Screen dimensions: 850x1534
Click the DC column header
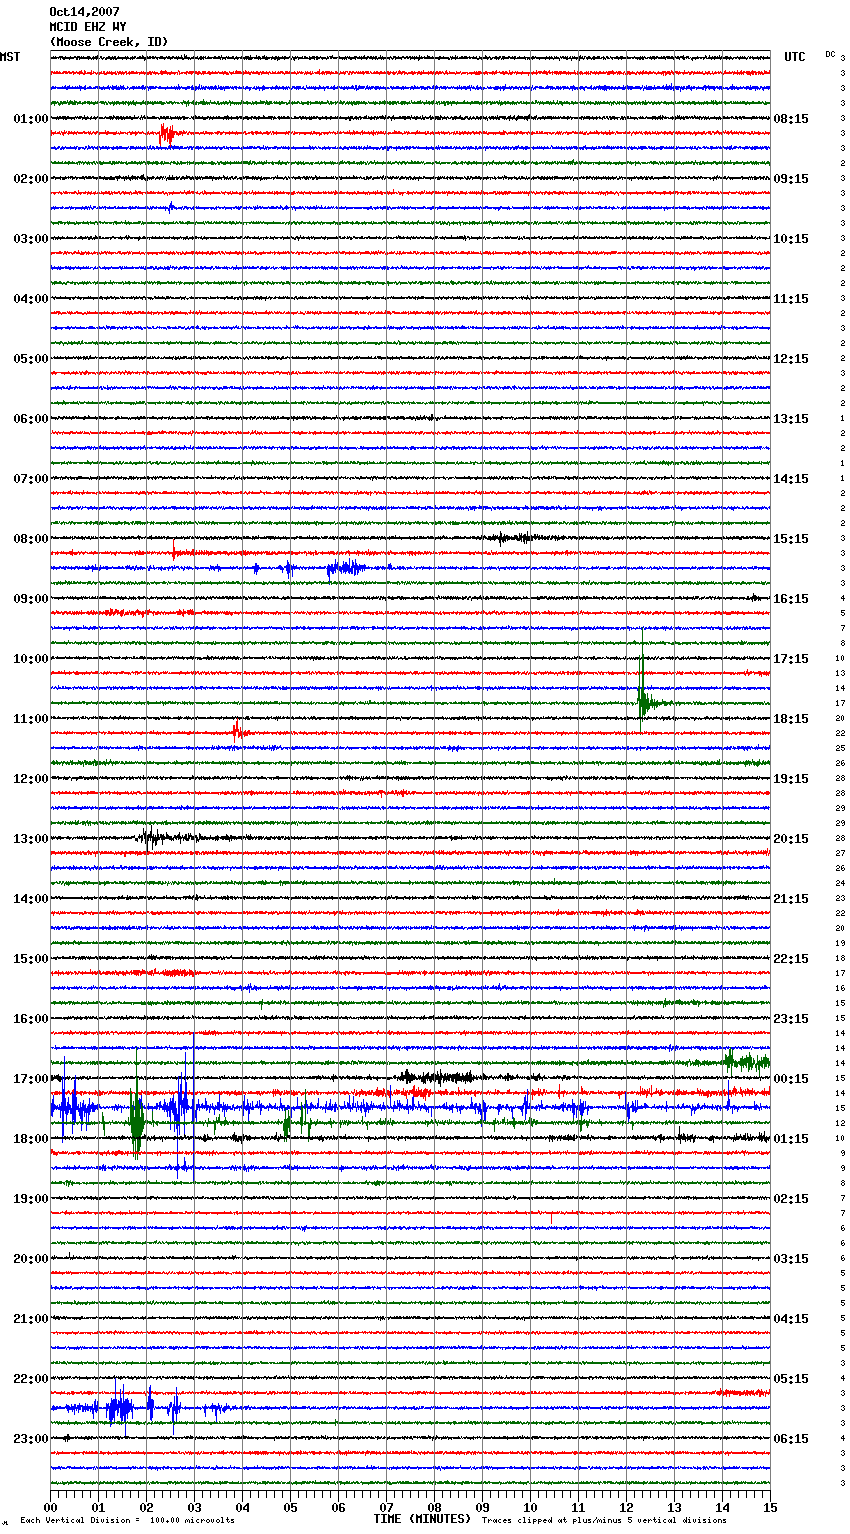coord(830,54)
